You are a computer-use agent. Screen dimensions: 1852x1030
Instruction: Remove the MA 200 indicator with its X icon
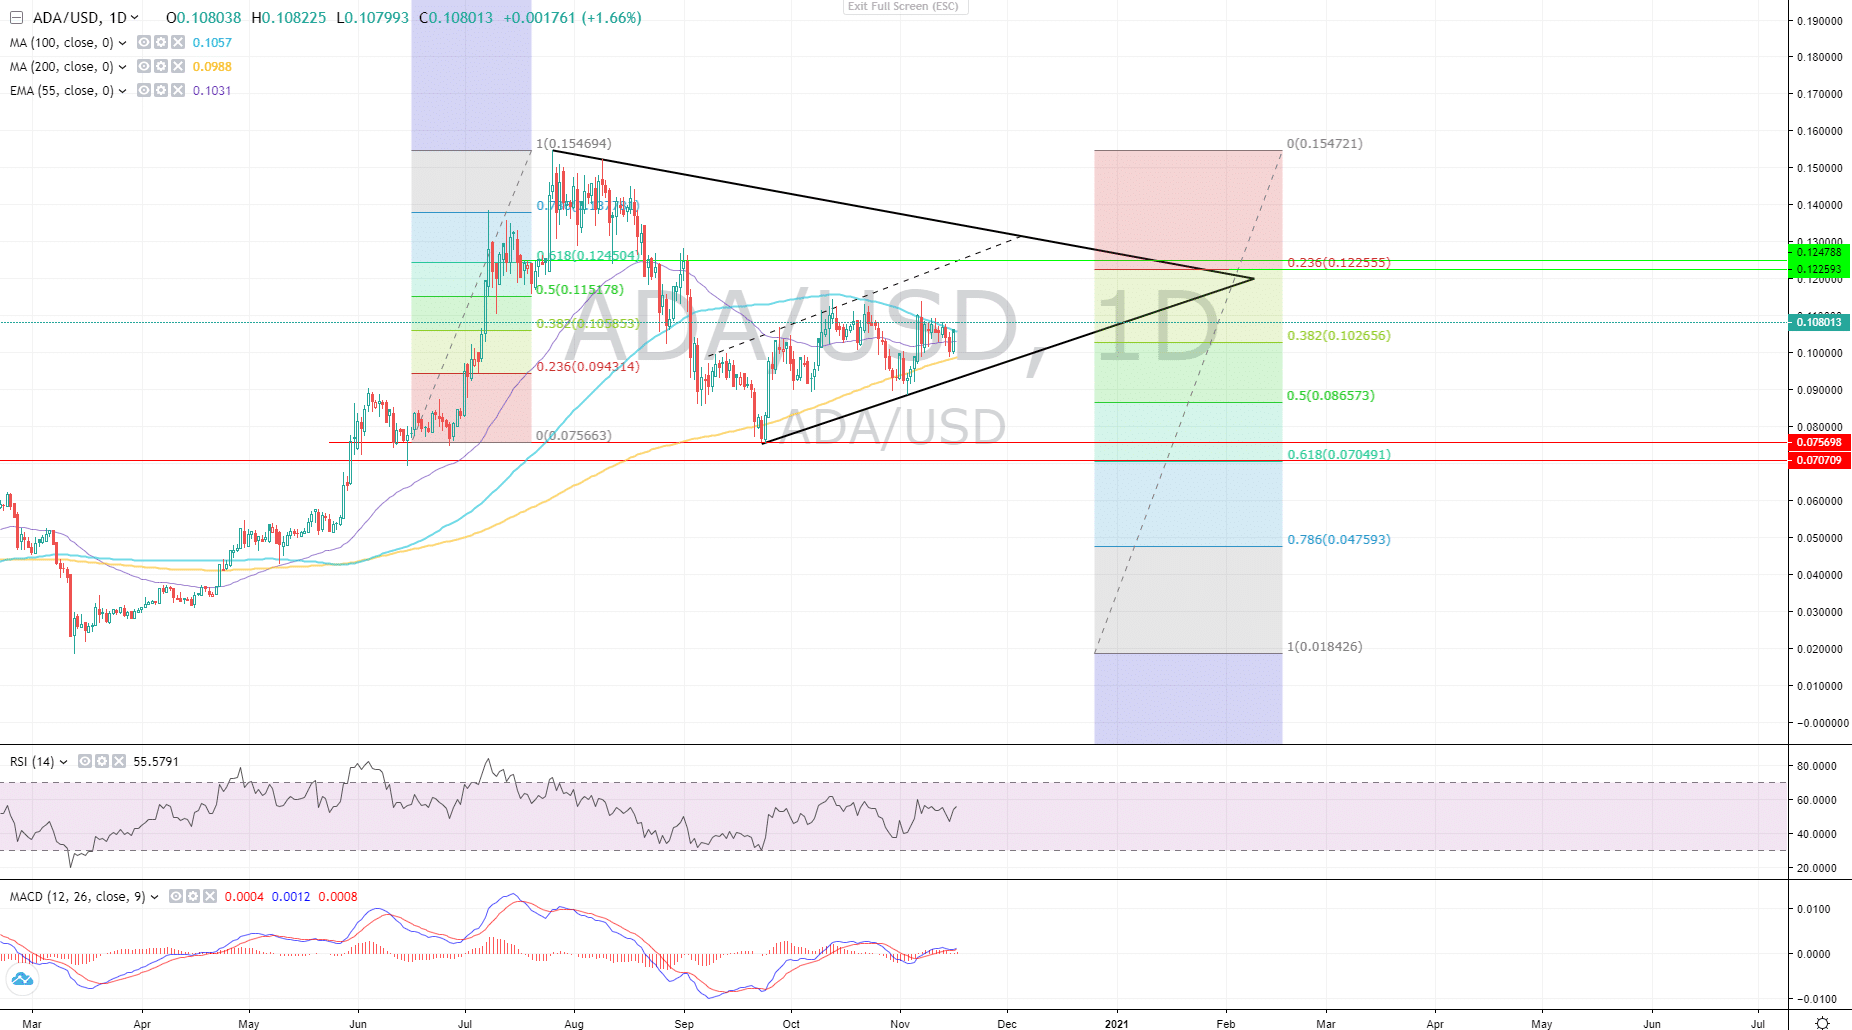coord(178,66)
